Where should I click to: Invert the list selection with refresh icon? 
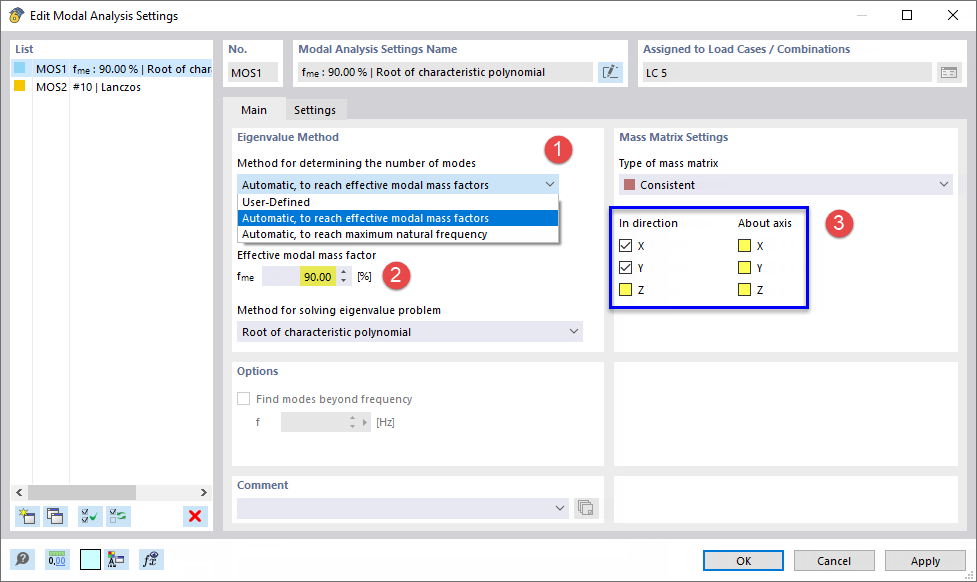tap(118, 516)
